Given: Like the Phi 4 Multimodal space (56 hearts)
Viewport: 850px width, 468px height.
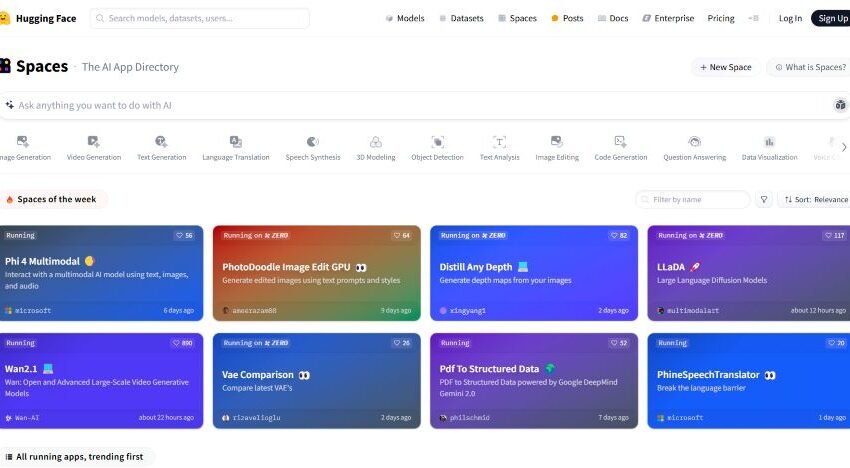Looking at the screenshot, I should pyautogui.click(x=184, y=235).
